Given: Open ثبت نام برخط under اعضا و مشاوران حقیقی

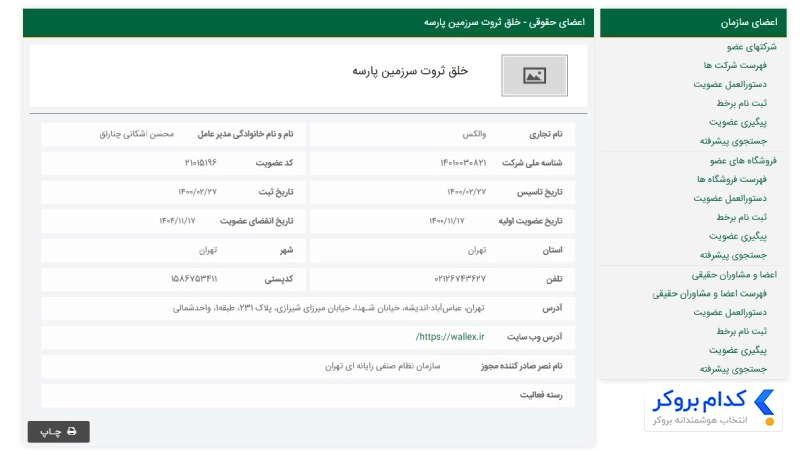Looking at the screenshot, I should point(741,332).
